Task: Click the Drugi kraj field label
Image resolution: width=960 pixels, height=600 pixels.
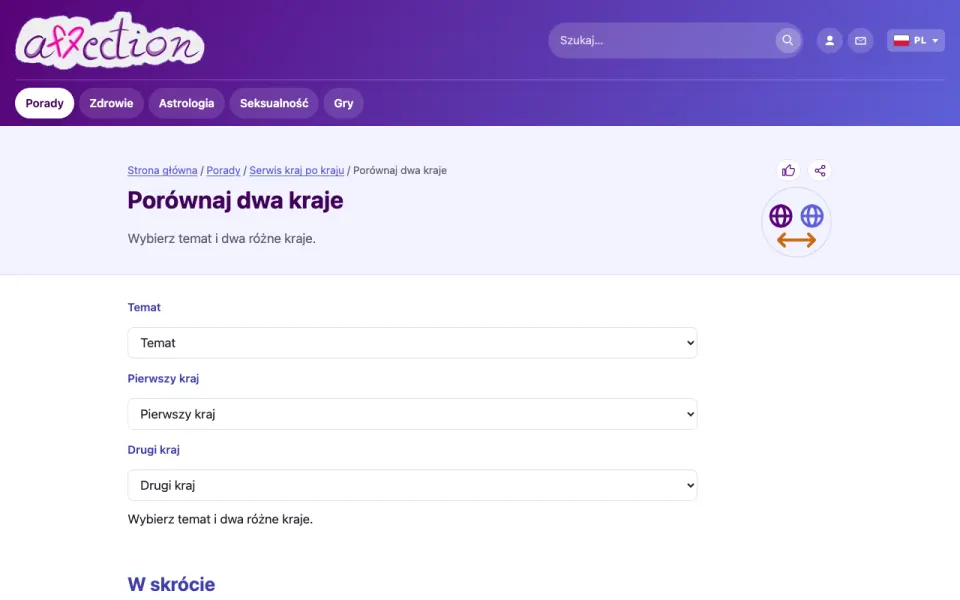Action: click(154, 449)
